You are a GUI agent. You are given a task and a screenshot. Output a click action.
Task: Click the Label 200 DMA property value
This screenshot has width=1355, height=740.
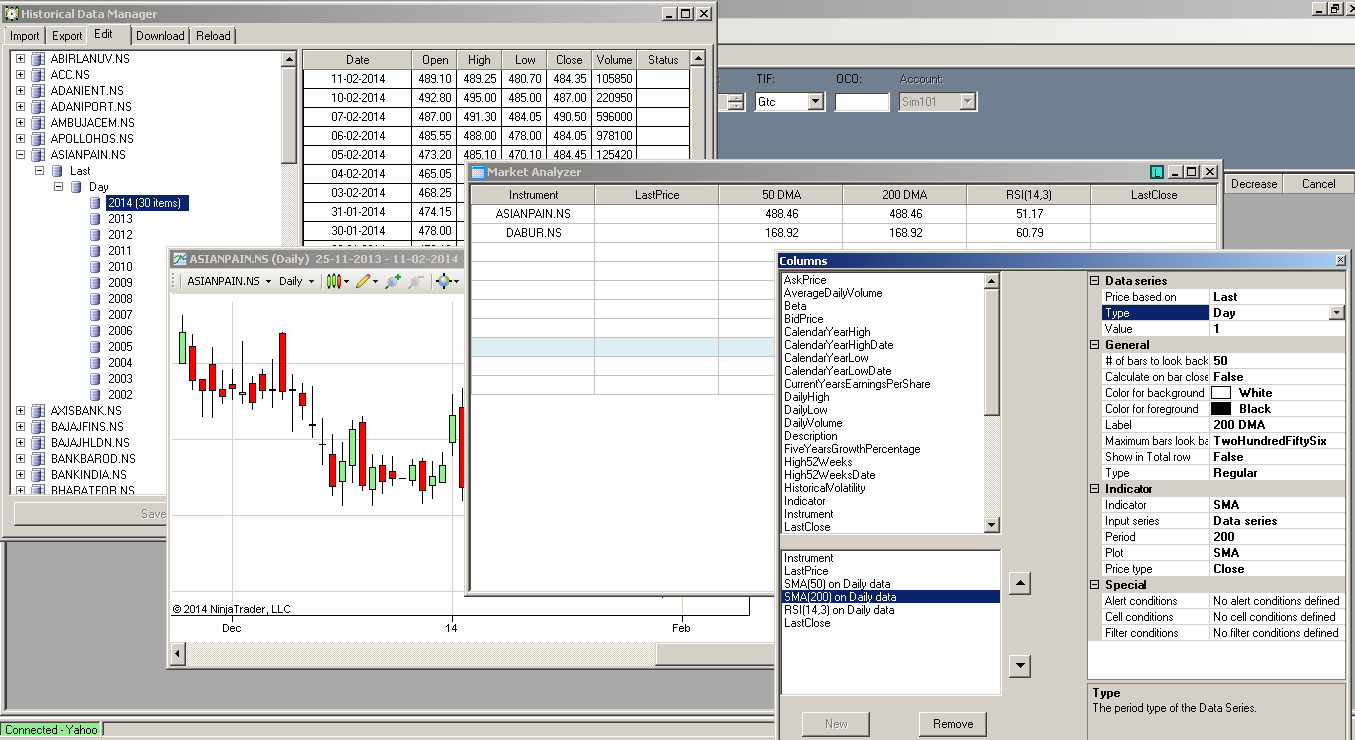(x=1277, y=425)
